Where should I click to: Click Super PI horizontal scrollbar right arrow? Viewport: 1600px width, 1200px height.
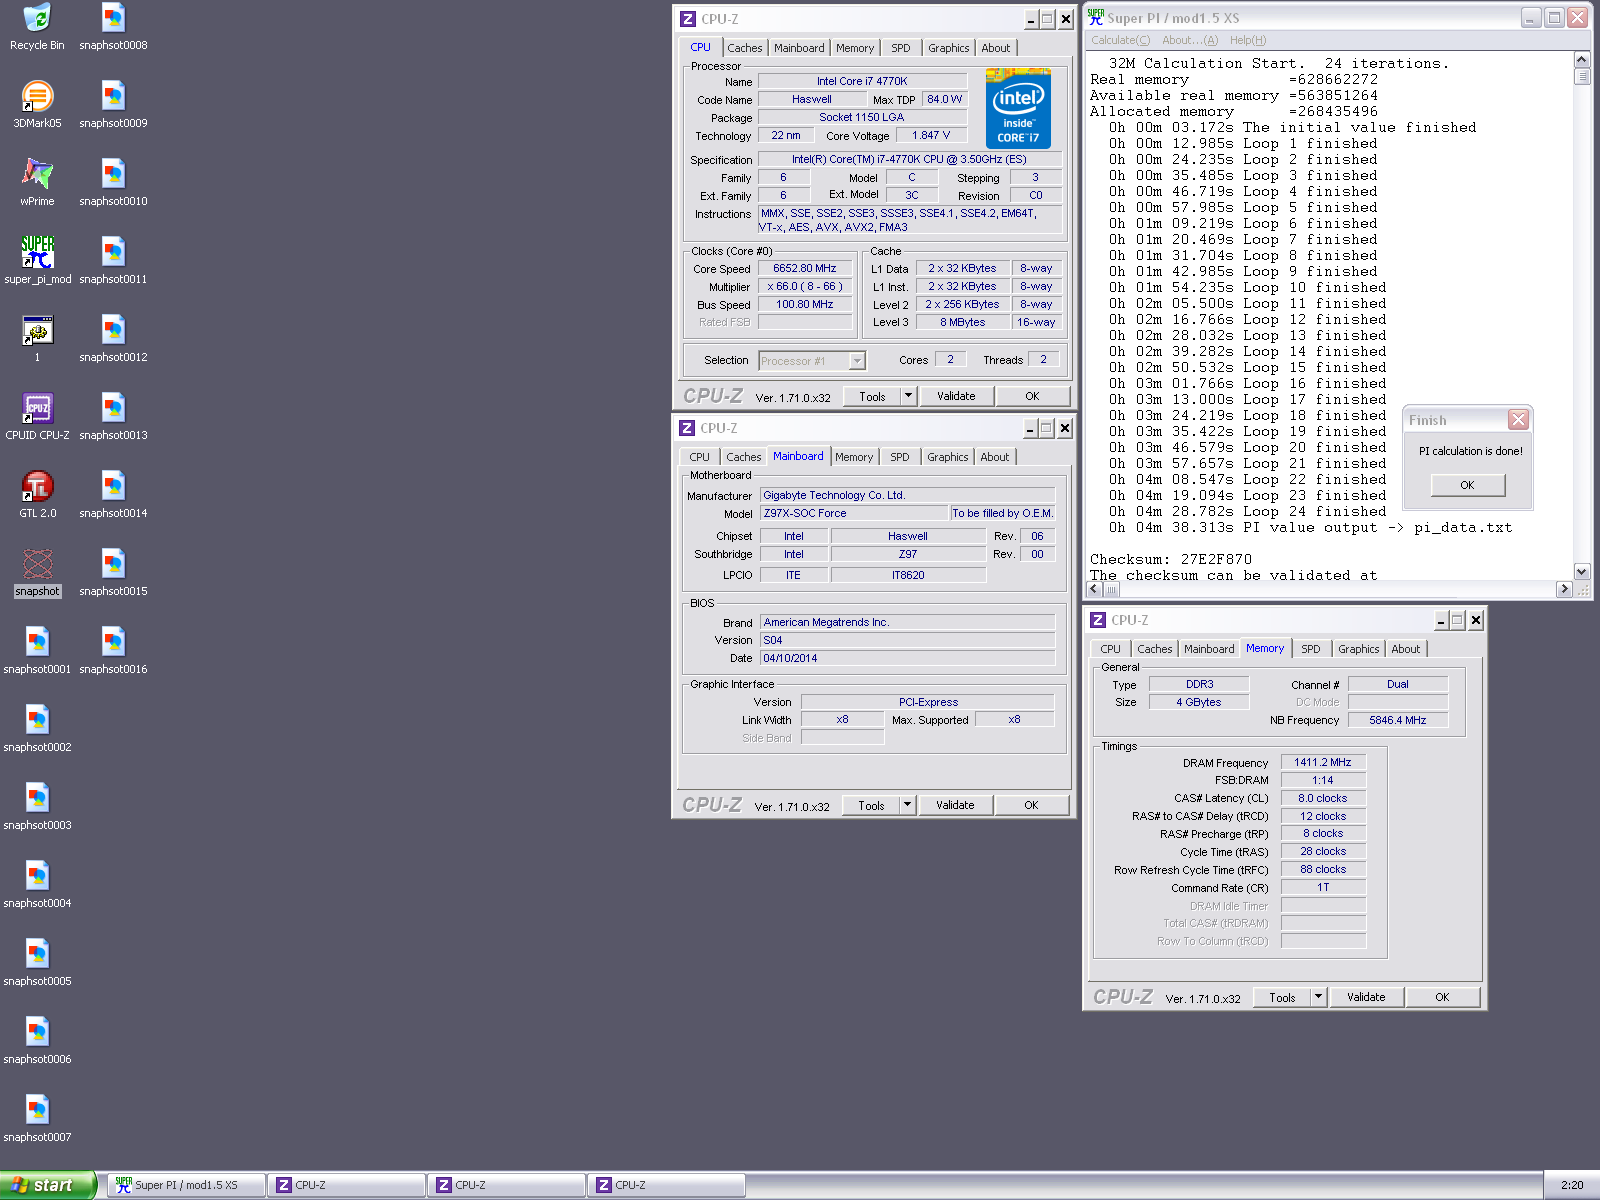[x=1564, y=589]
